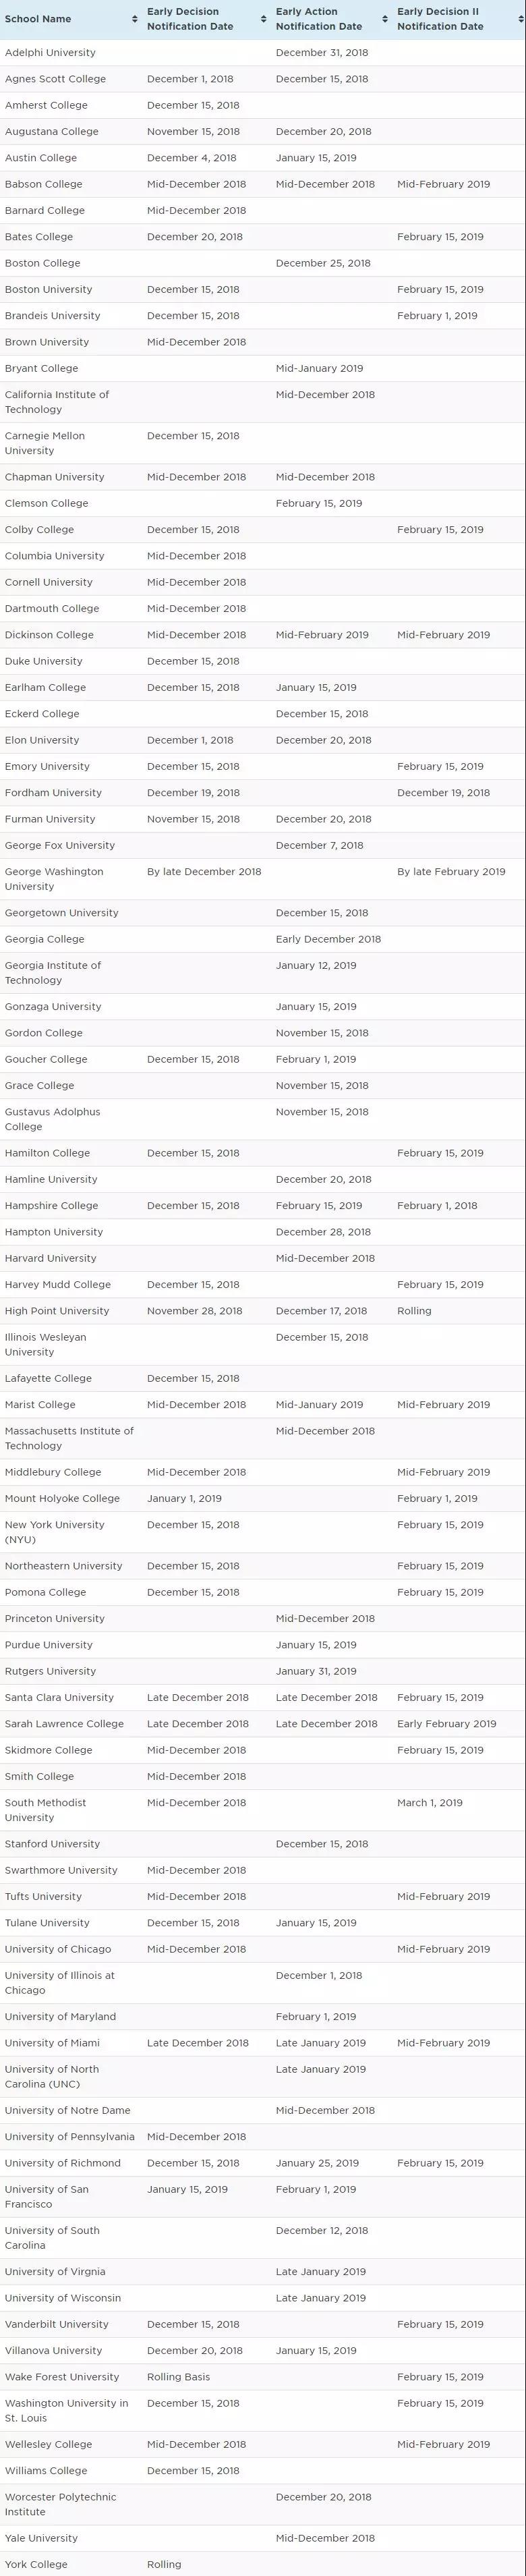Select California Institute of Technology cell
Screen dimensions: 526x2576
point(57,402)
